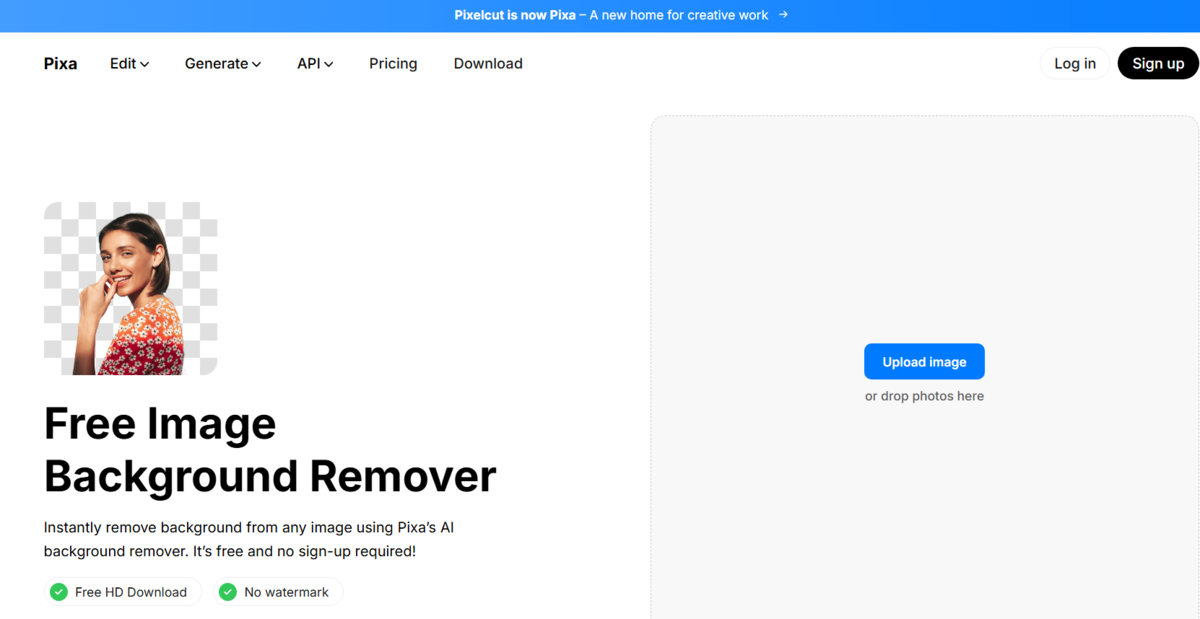Click the arrow icon in the top banner
The height and width of the screenshot is (619, 1200).
pyautogui.click(x=783, y=15)
